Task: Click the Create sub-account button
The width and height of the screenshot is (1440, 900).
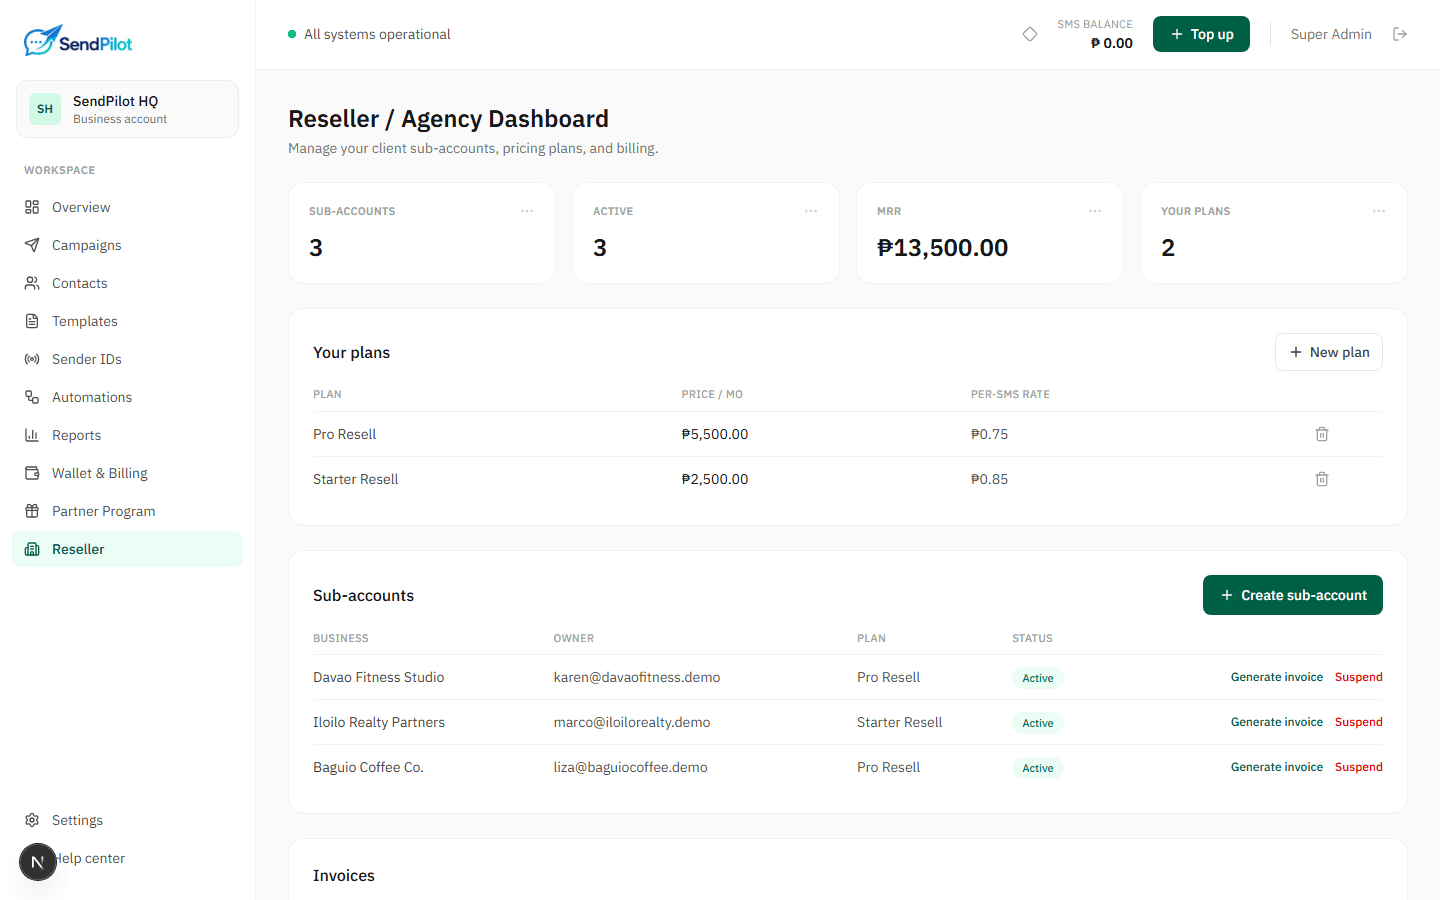Action: [x=1293, y=595]
